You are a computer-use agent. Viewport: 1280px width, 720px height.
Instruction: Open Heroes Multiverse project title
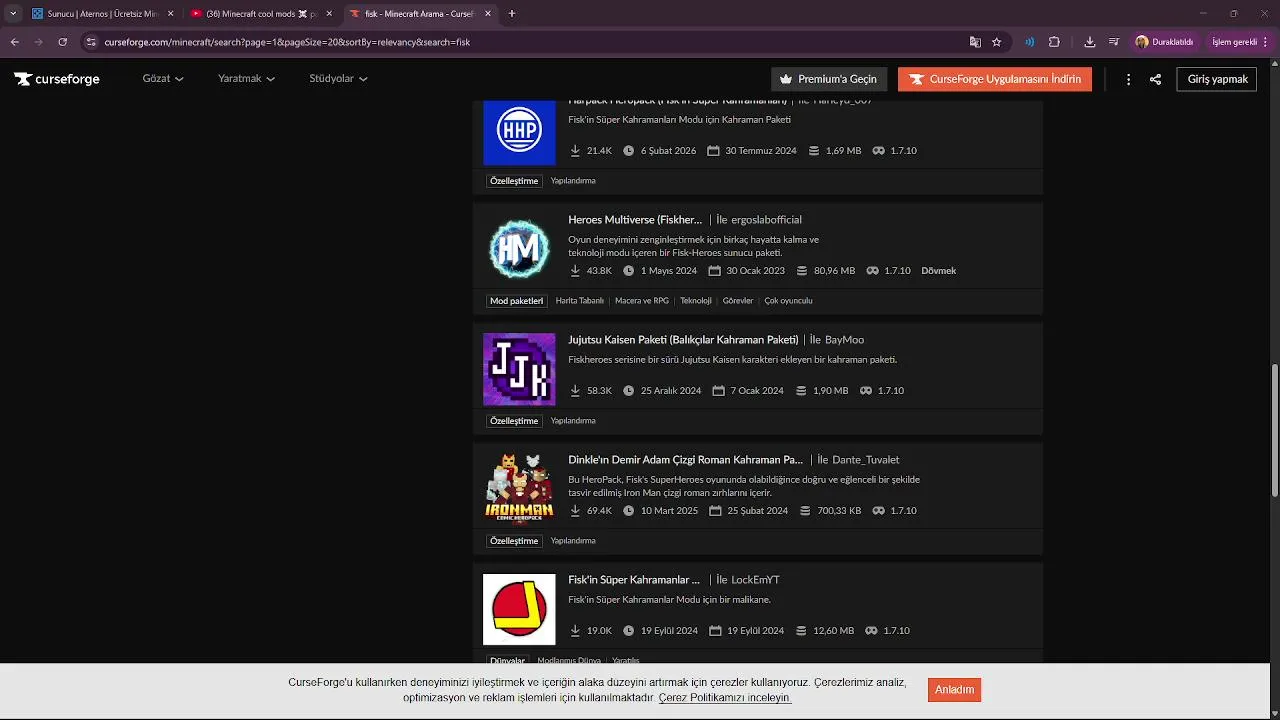click(635, 220)
